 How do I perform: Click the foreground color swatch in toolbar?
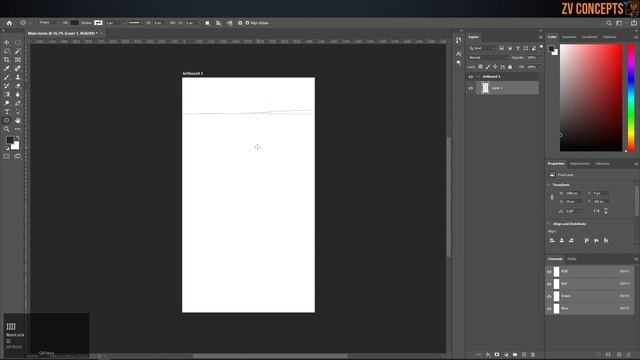tap(10, 140)
